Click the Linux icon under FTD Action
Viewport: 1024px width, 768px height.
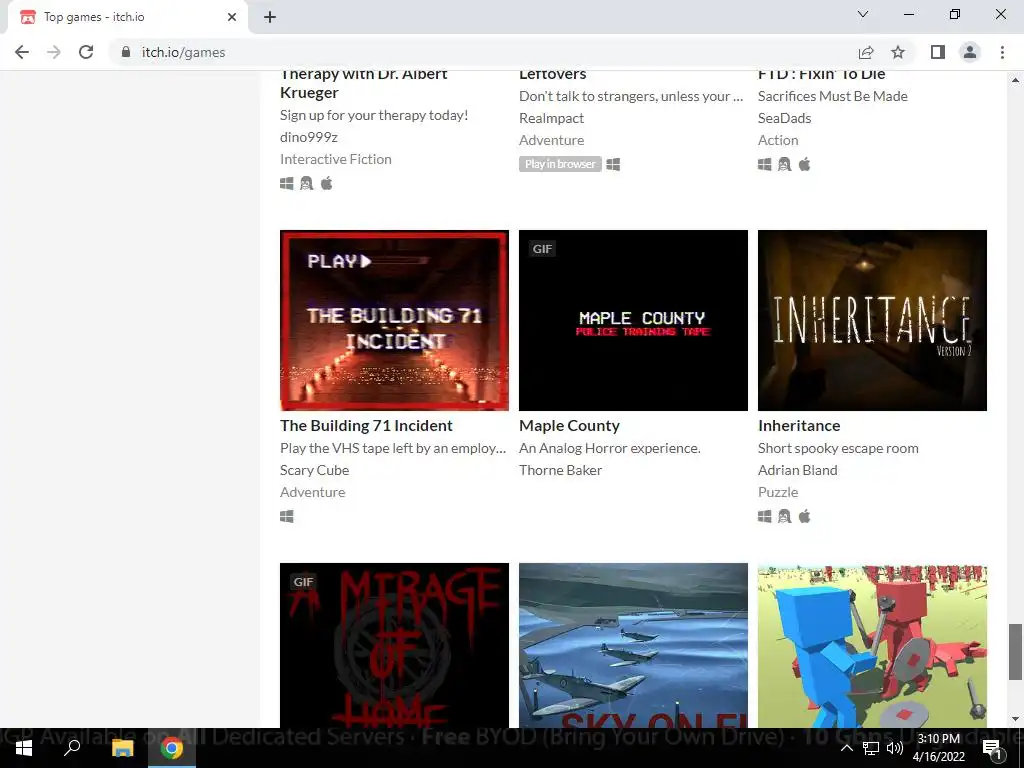coord(784,164)
